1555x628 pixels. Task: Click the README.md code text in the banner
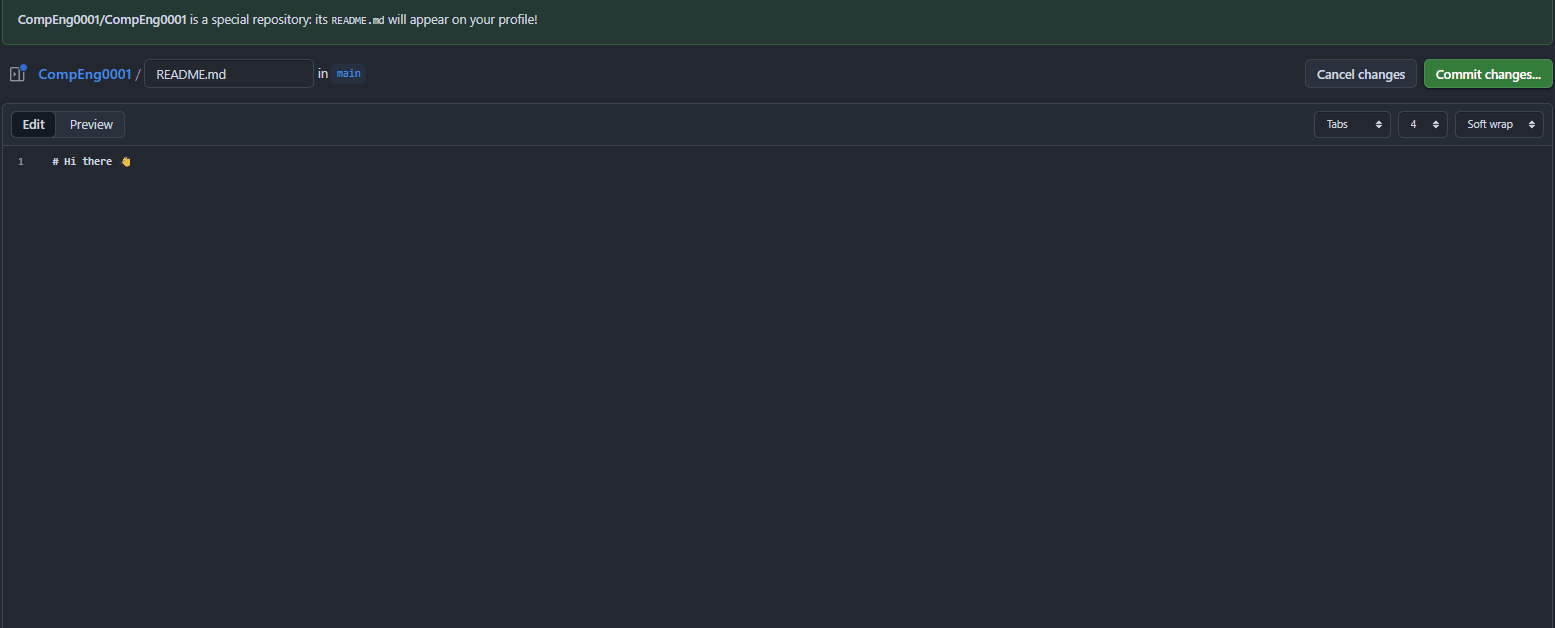pyautogui.click(x=357, y=20)
